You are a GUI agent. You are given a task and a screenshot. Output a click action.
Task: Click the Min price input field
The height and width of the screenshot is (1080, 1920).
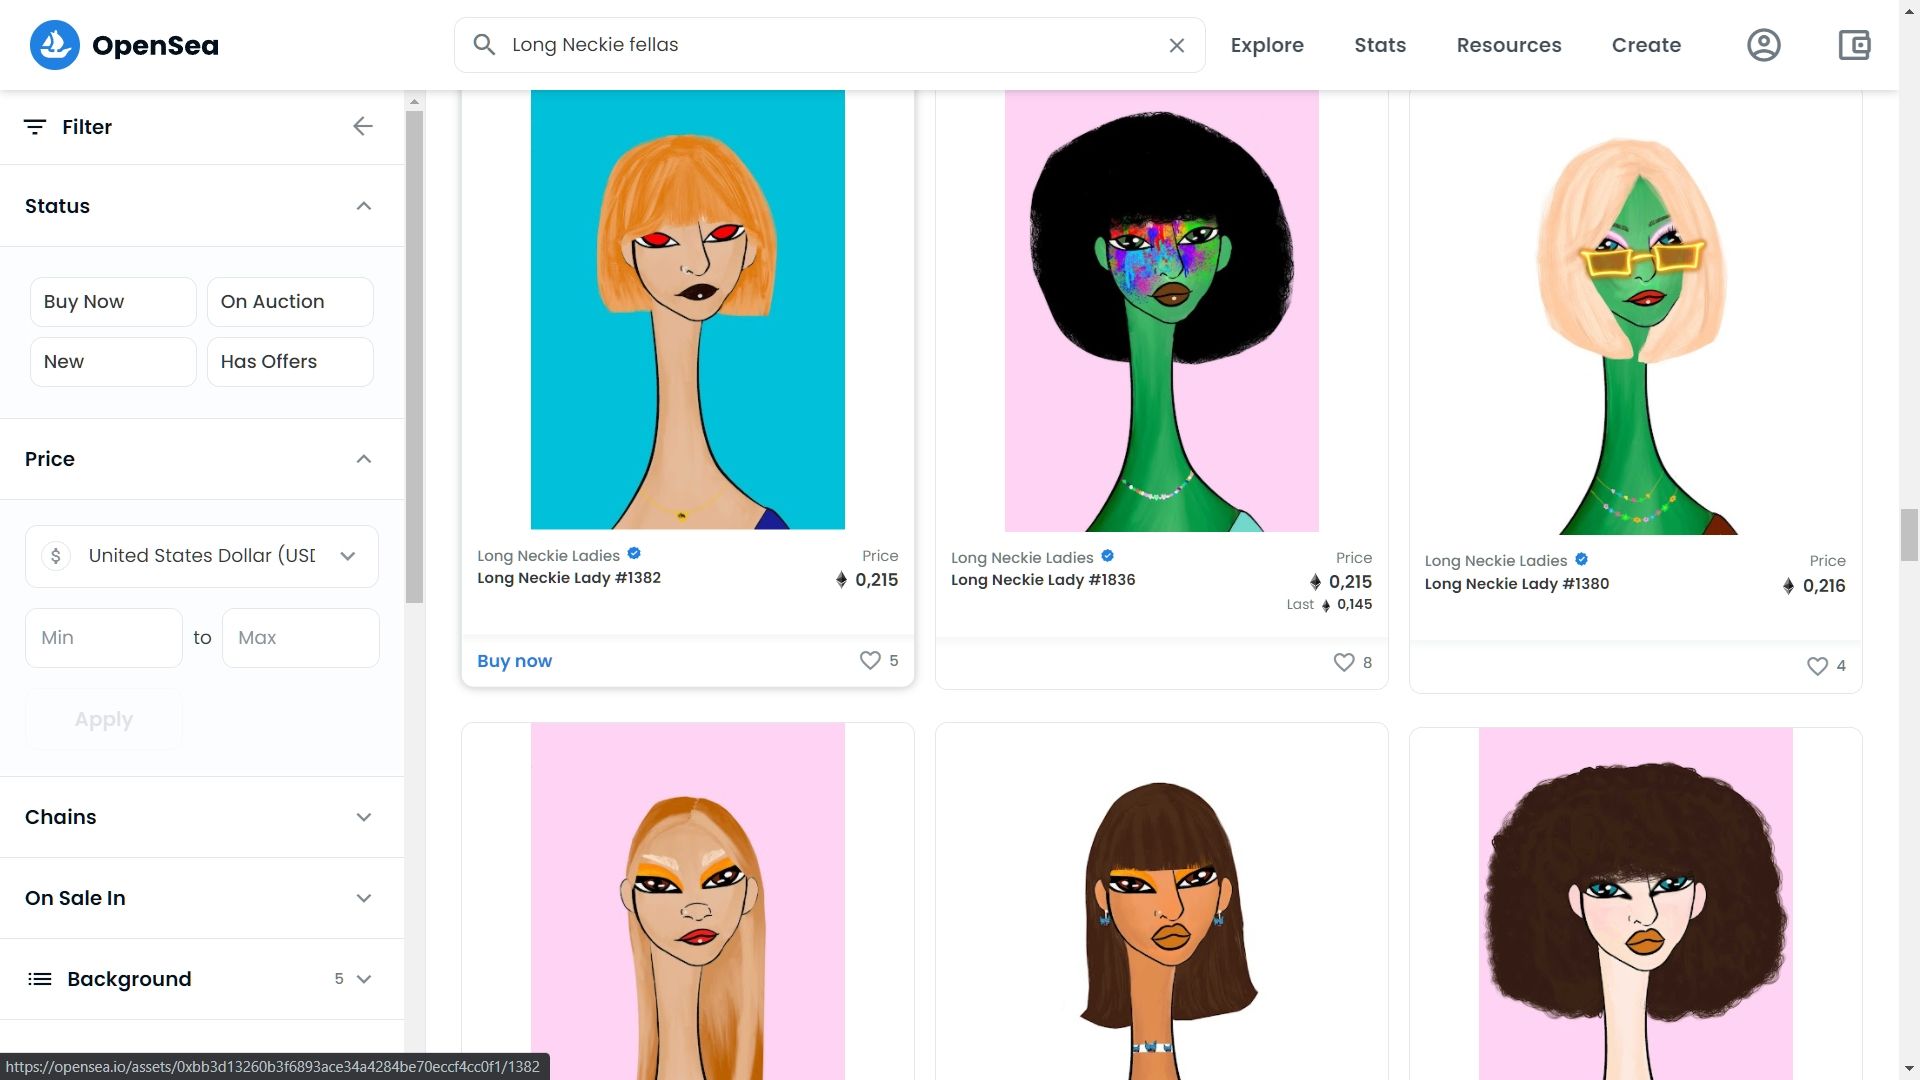(x=104, y=638)
